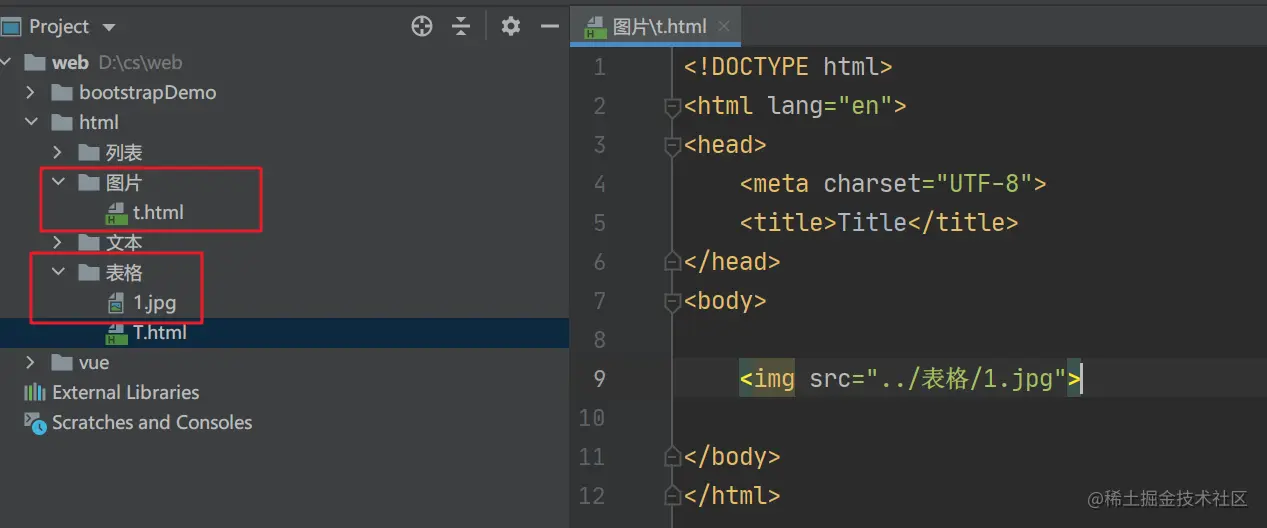Click the closing </html> tag text
Image resolution: width=1267 pixels, height=528 pixels.
coord(732,496)
